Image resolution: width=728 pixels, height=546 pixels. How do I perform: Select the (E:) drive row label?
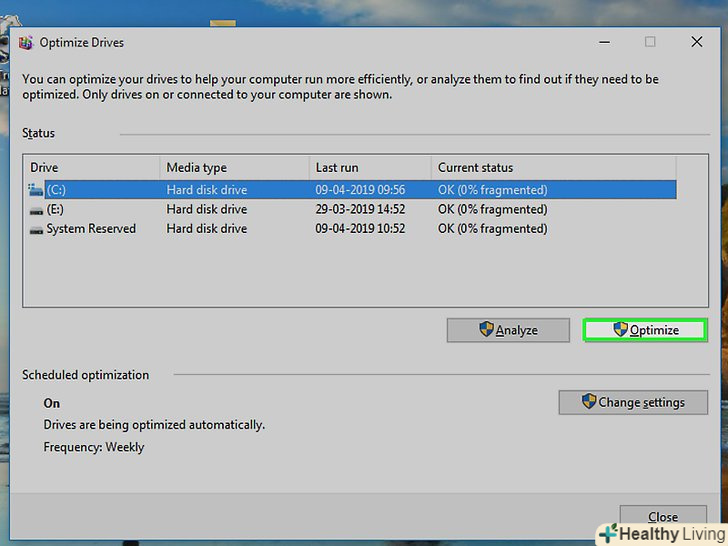click(x=55, y=209)
